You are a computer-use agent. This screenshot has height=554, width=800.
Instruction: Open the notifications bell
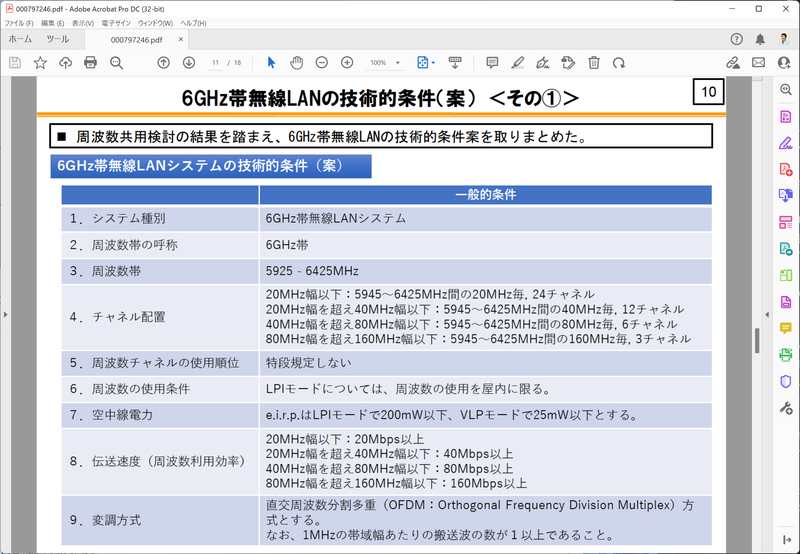click(x=760, y=39)
